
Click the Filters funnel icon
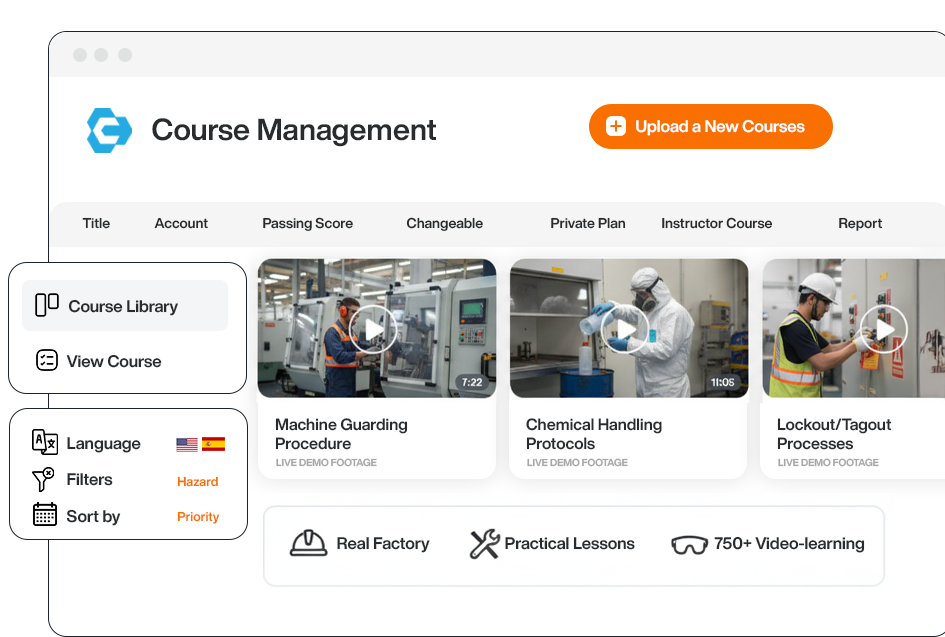click(44, 480)
